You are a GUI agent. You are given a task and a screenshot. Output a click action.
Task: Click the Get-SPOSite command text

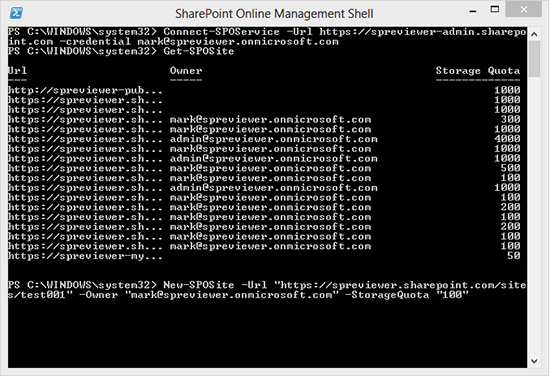coord(199,51)
